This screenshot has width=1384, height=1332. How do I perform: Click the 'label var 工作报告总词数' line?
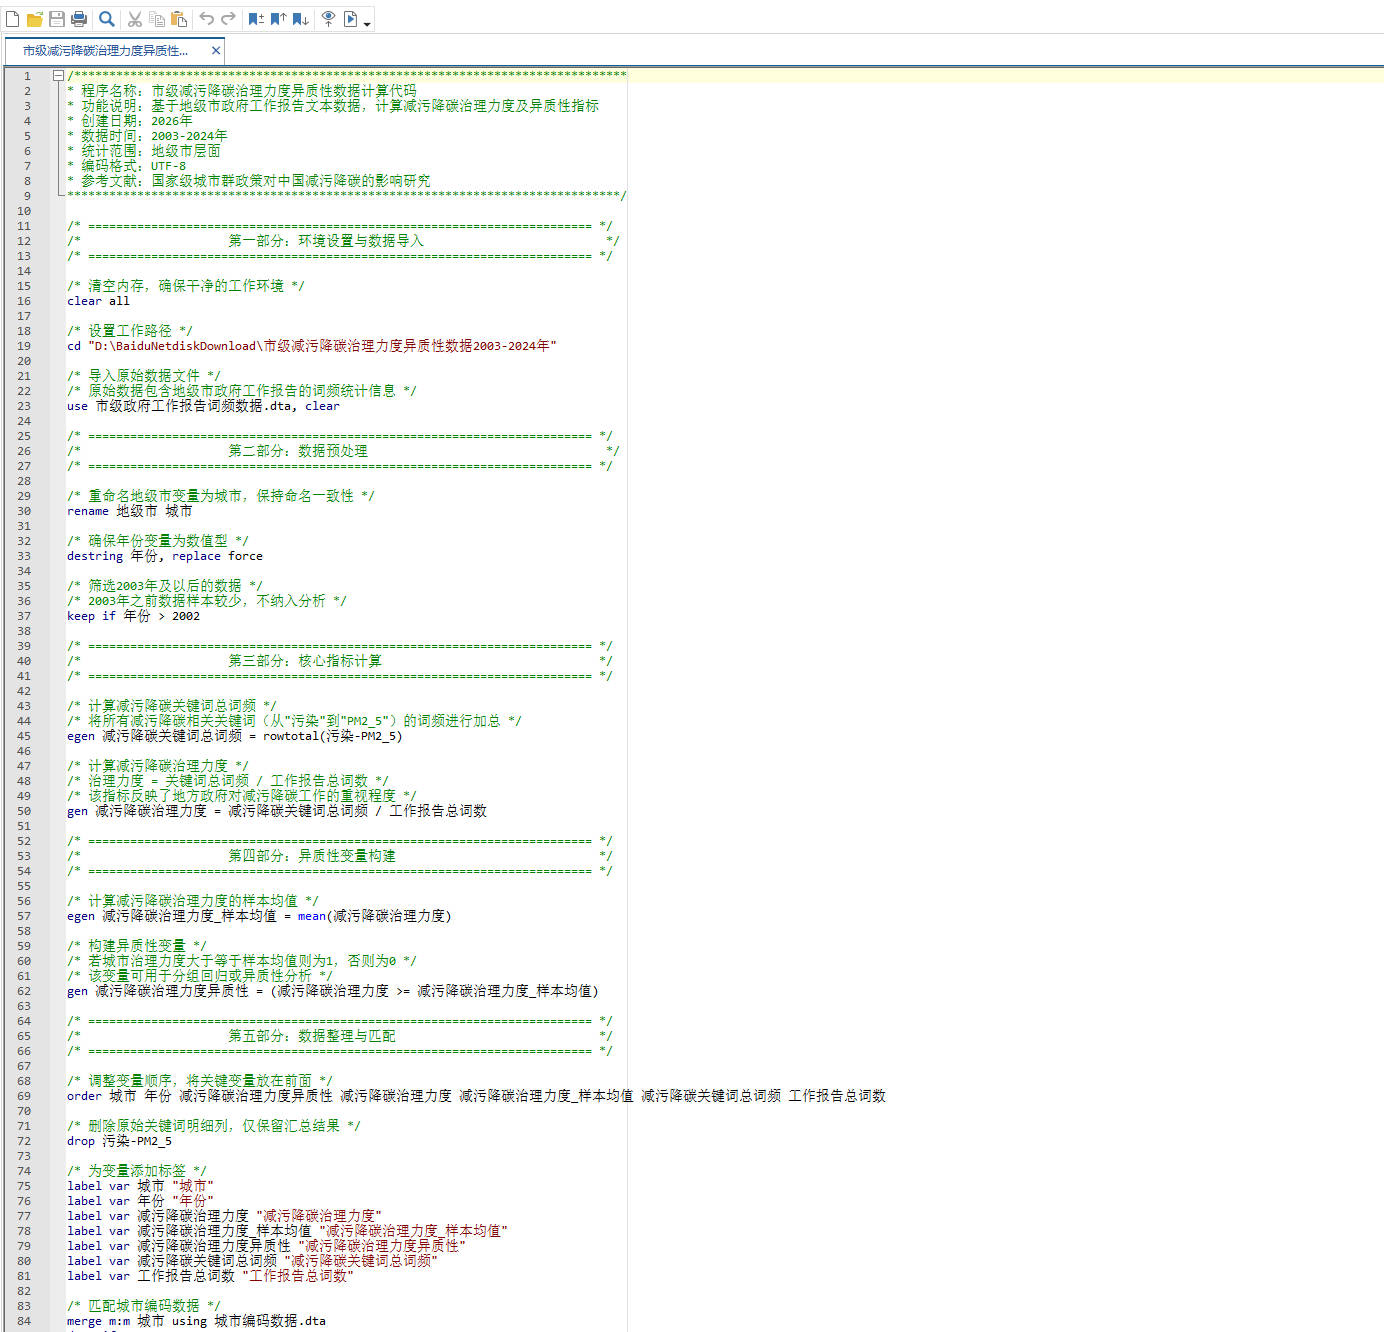click(211, 1276)
